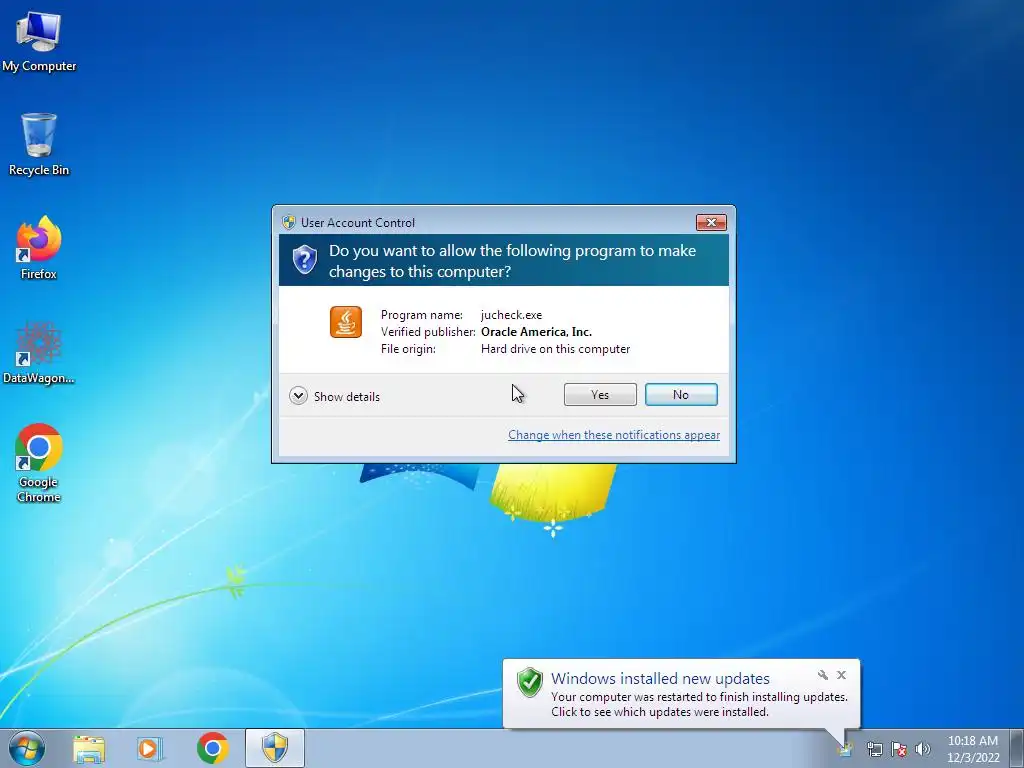
Task: Click the Show desktop strip at the taskbar end
Action: pyautogui.click(x=1017, y=748)
